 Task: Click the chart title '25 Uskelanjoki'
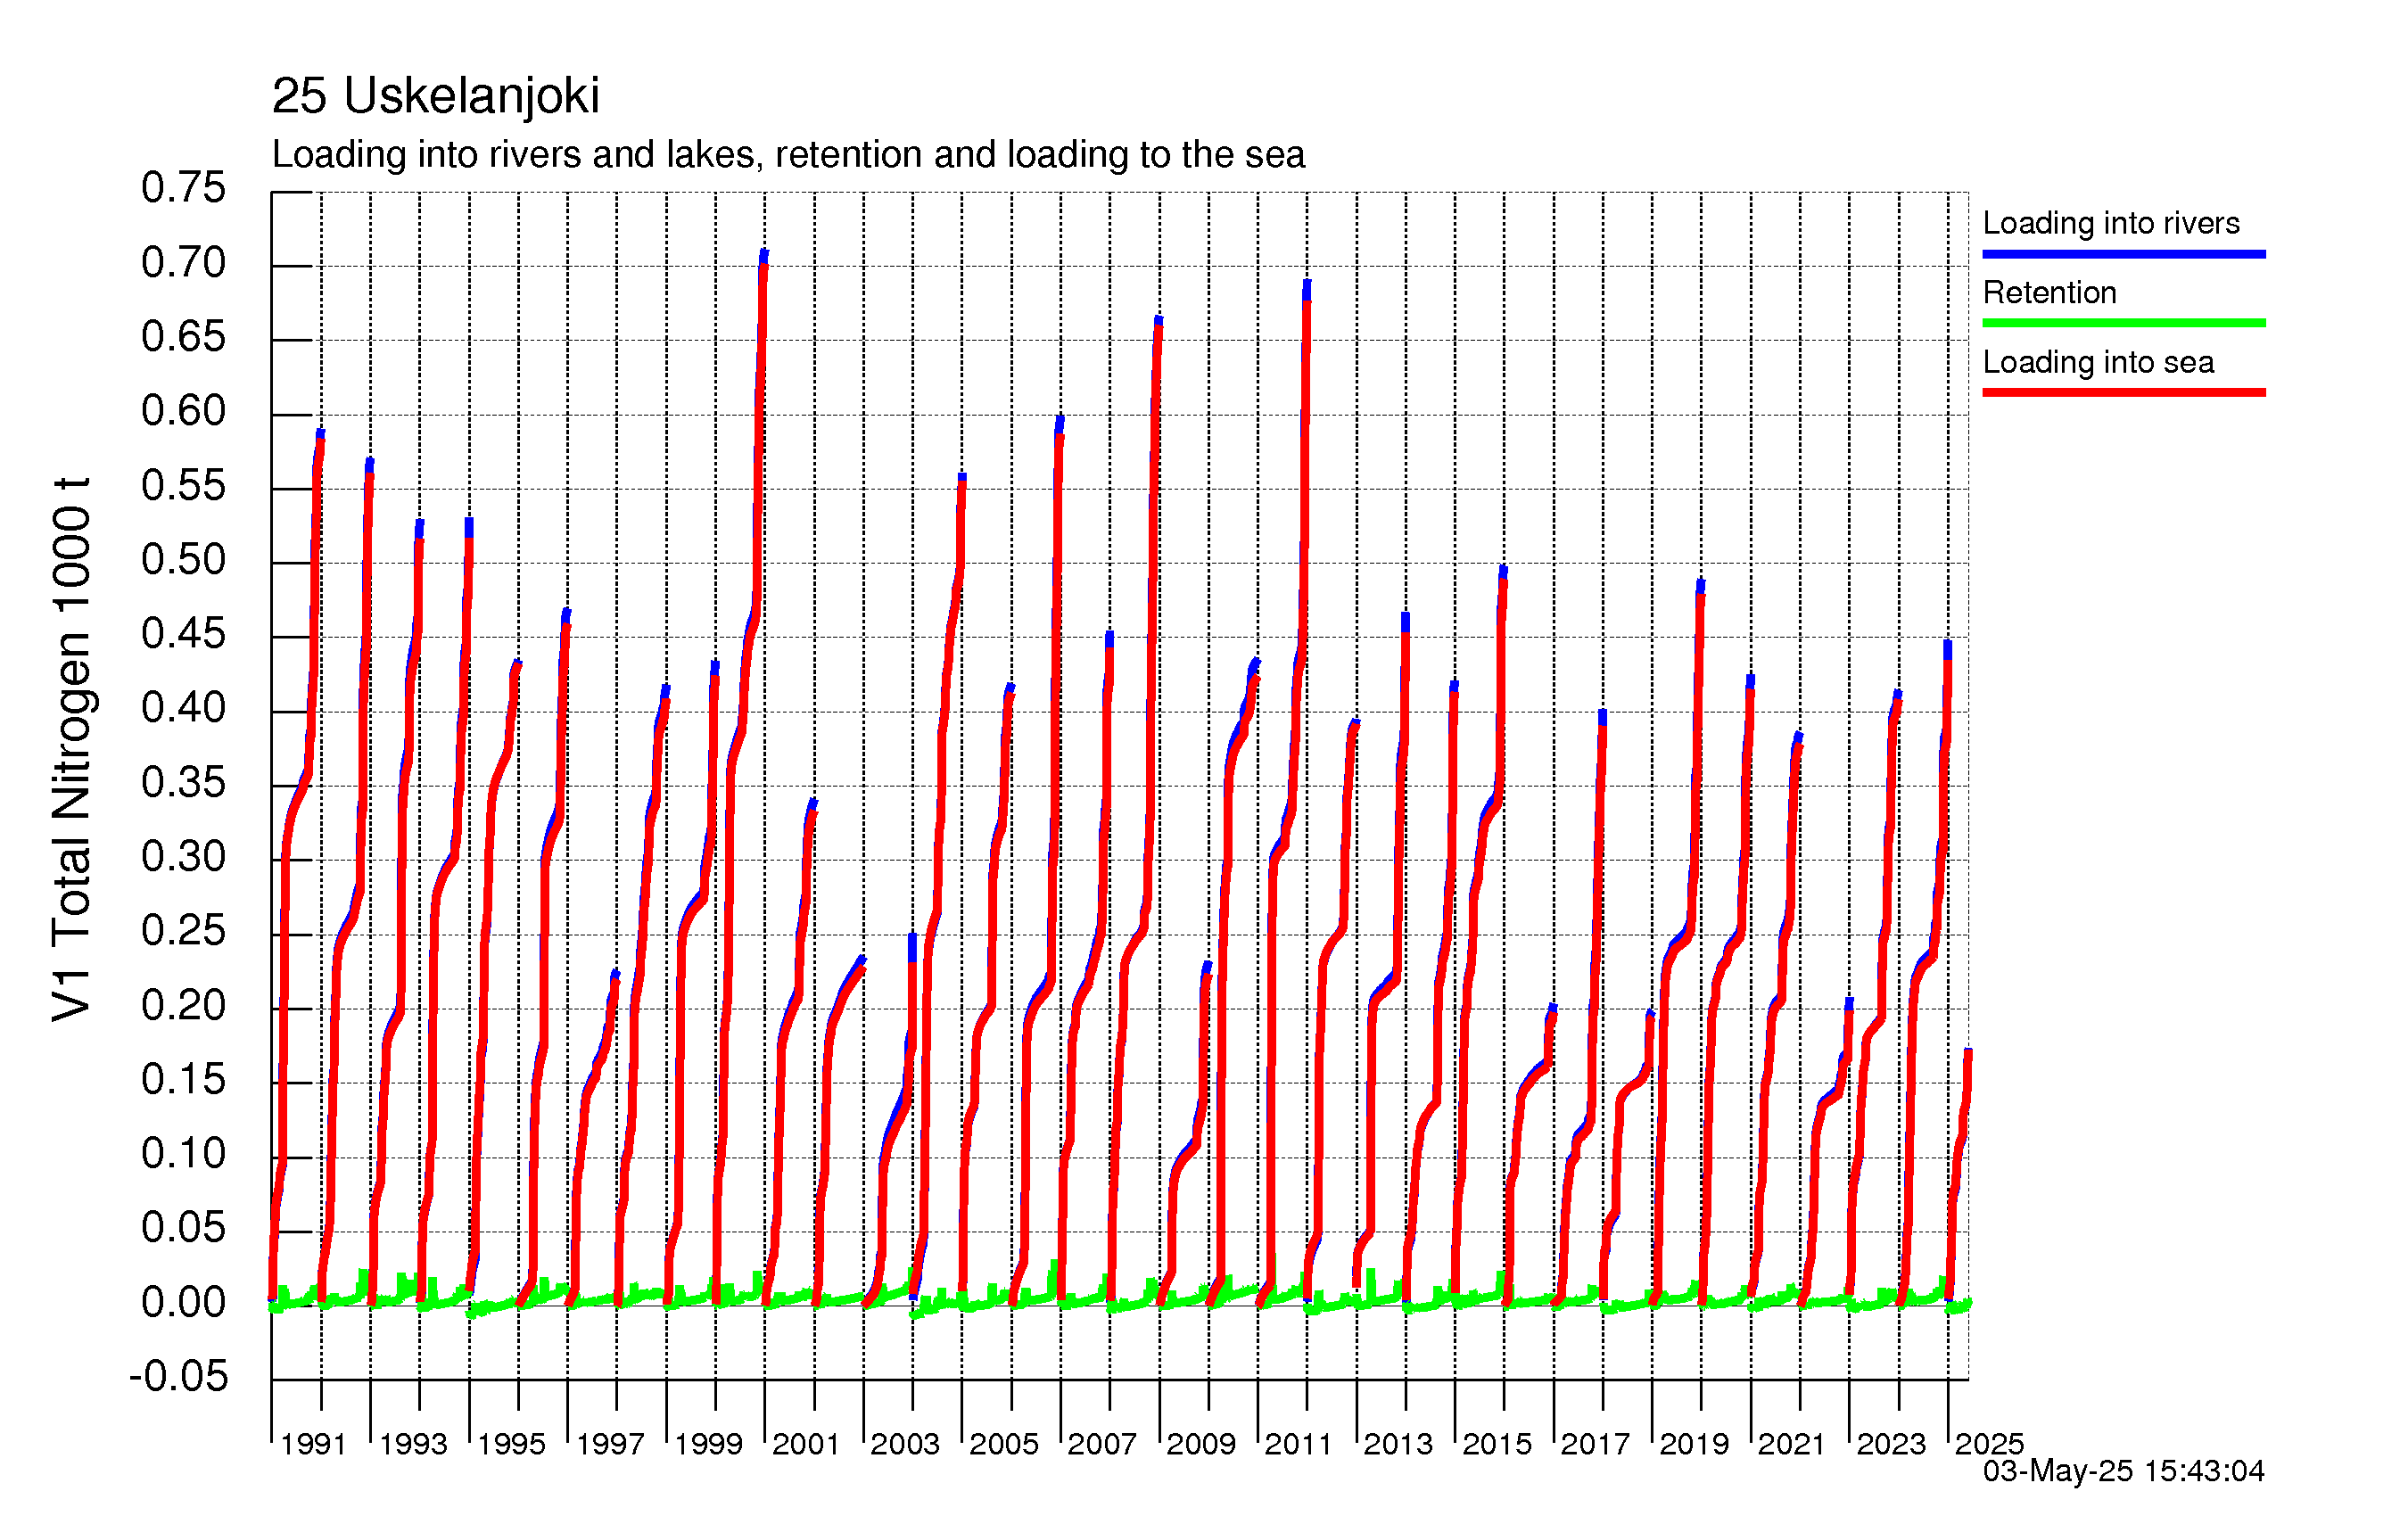pos(435,97)
